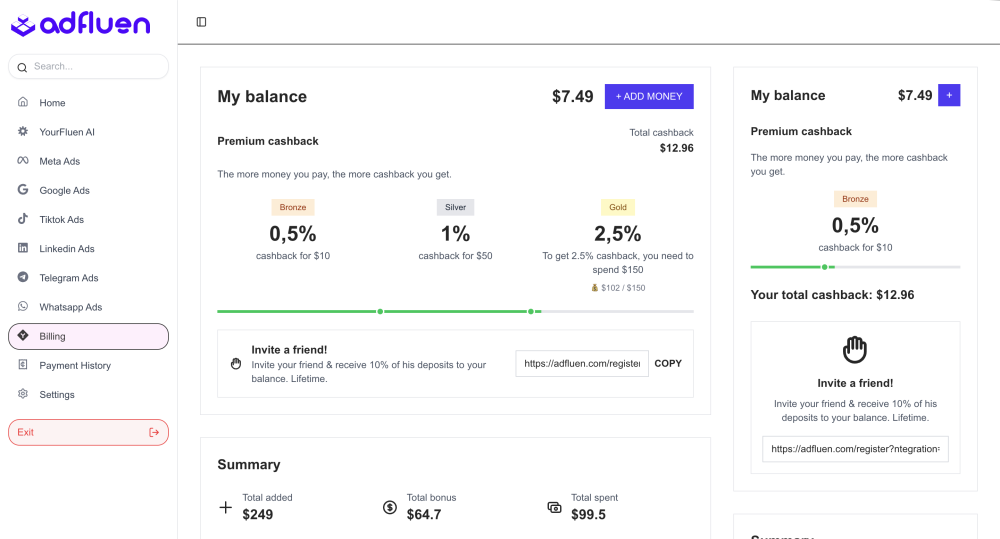
Task: Copy the referral link with COPY
Action: pyautogui.click(x=667, y=364)
